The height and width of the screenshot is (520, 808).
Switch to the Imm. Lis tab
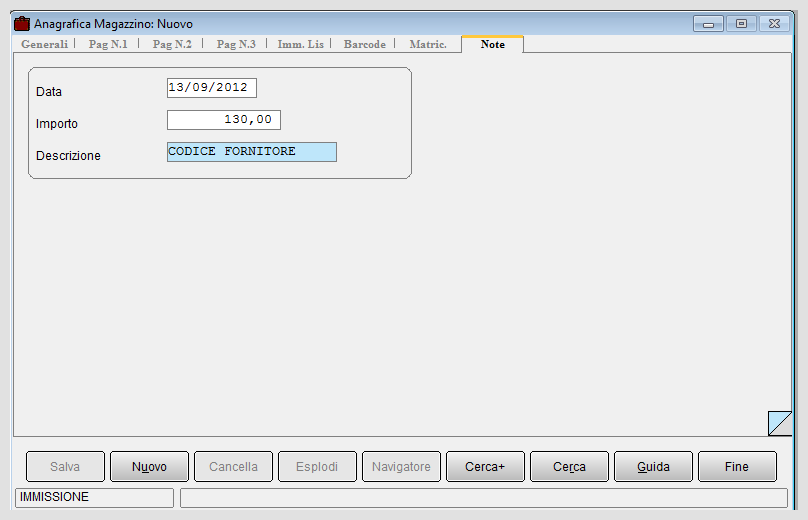click(x=300, y=44)
